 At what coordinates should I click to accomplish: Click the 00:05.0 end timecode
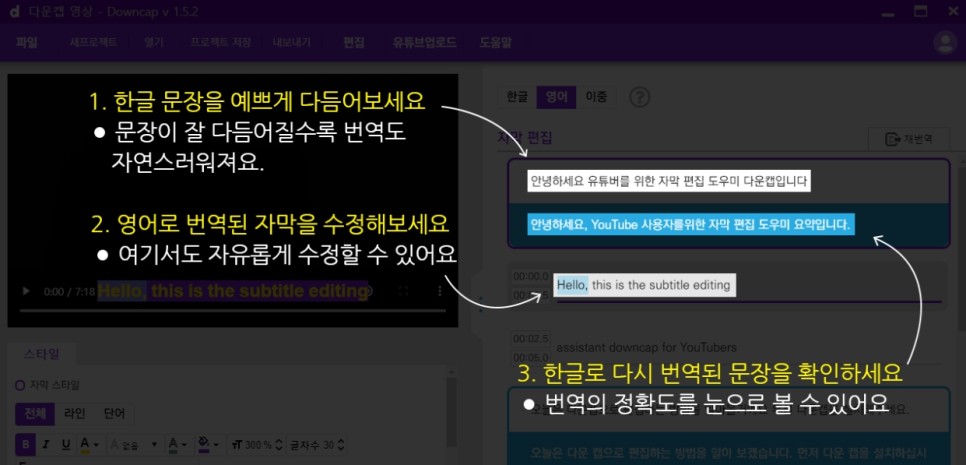(x=530, y=358)
